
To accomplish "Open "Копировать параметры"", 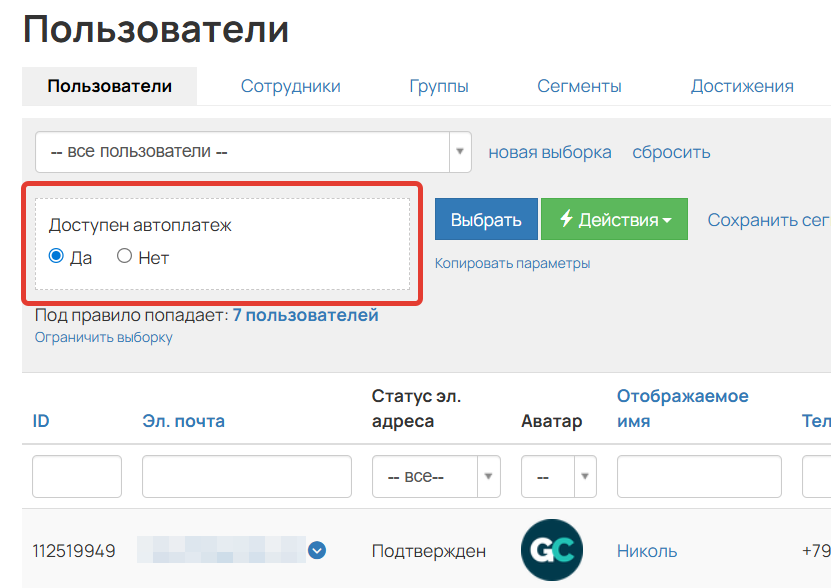I will tap(513, 261).
